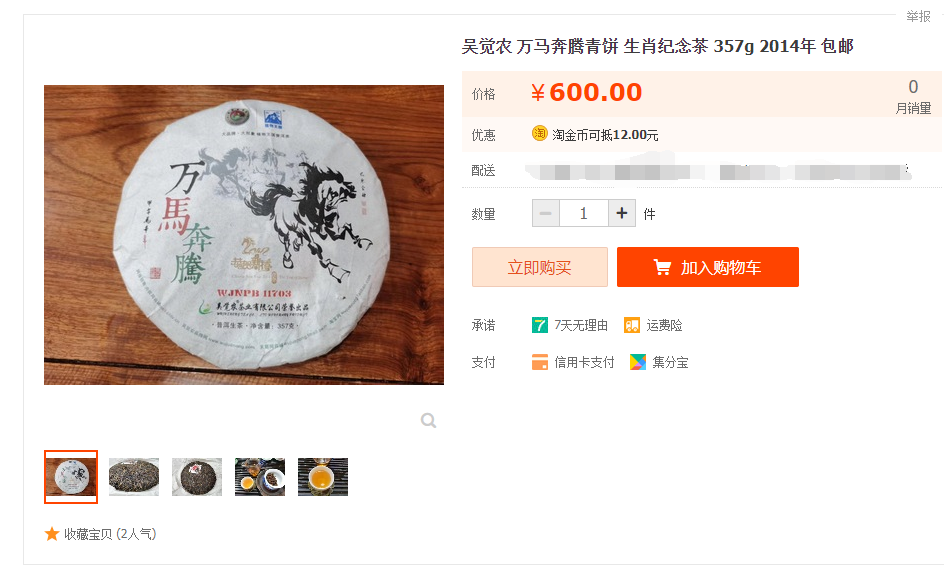The height and width of the screenshot is (569, 944).
Task: Decrease quantity with the minus button
Action: pyautogui.click(x=545, y=214)
